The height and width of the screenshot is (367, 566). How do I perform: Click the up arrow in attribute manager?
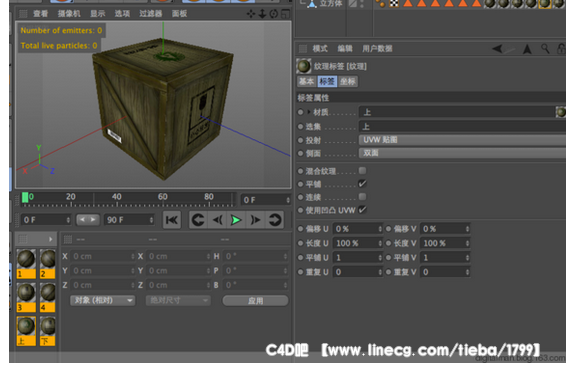pos(527,49)
